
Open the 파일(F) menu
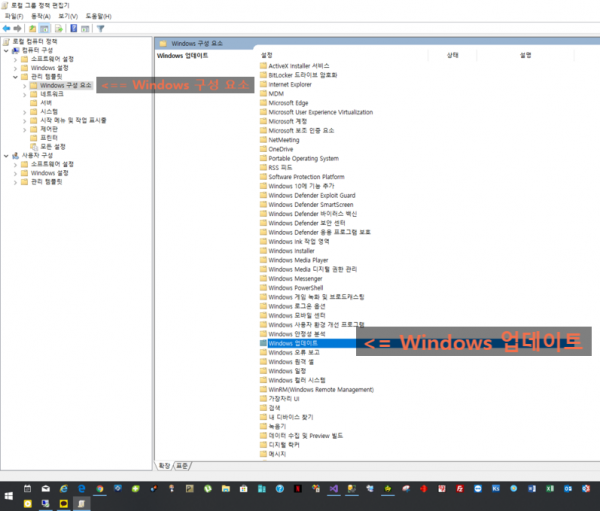pyautogui.click(x=14, y=16)
